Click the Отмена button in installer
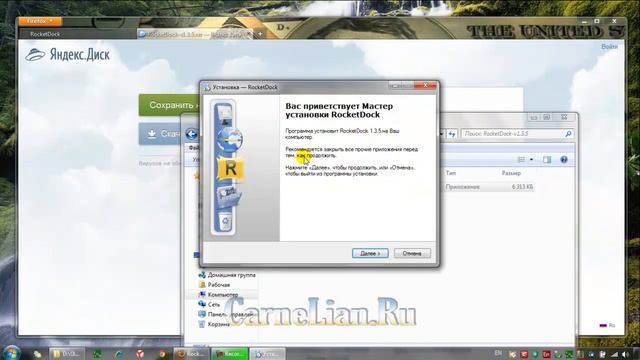640x360 pixels. pyautogui.click(x=412, y=253)
